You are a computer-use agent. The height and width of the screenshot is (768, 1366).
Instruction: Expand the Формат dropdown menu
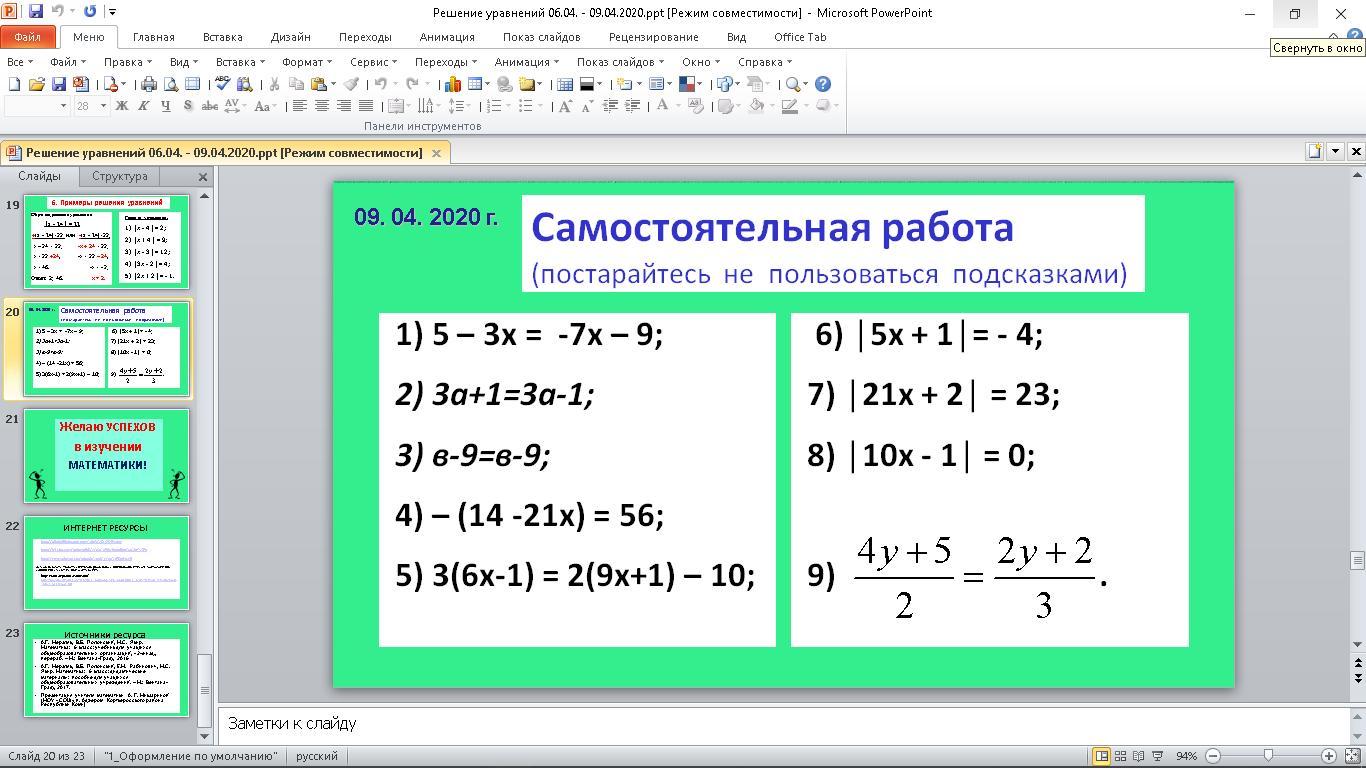tap(305, 62)
